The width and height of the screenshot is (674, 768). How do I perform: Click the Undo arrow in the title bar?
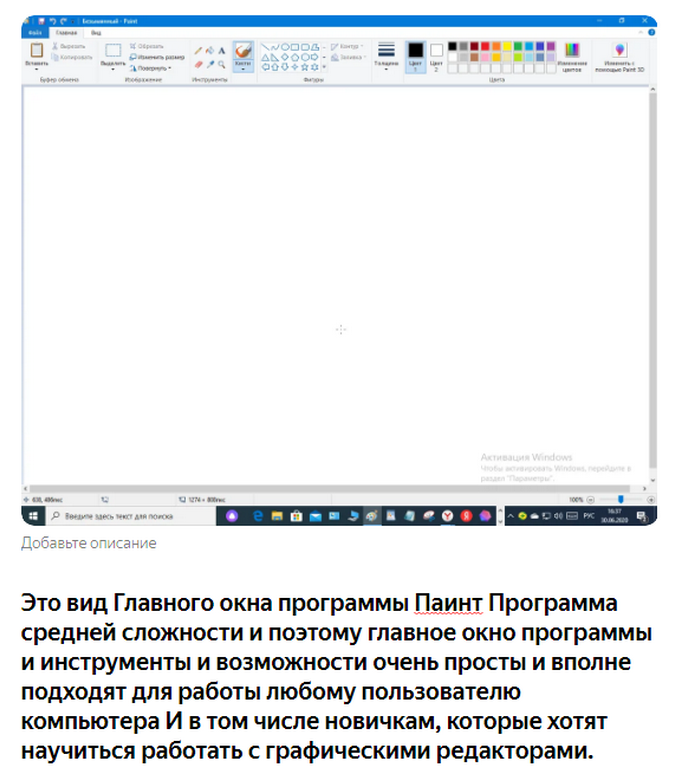pos(53,21)
